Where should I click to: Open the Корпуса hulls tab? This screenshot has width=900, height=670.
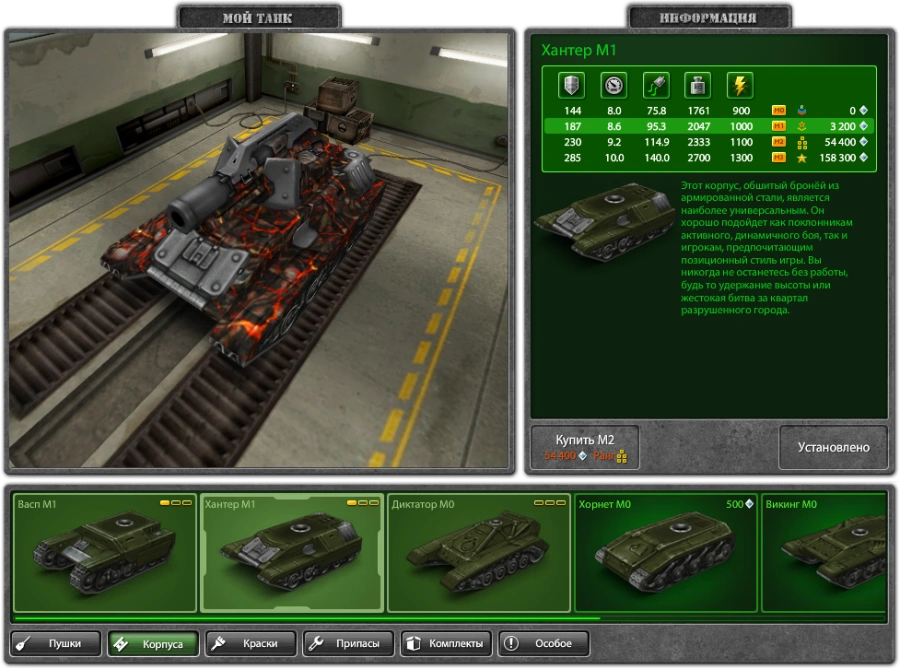(153, 644)
